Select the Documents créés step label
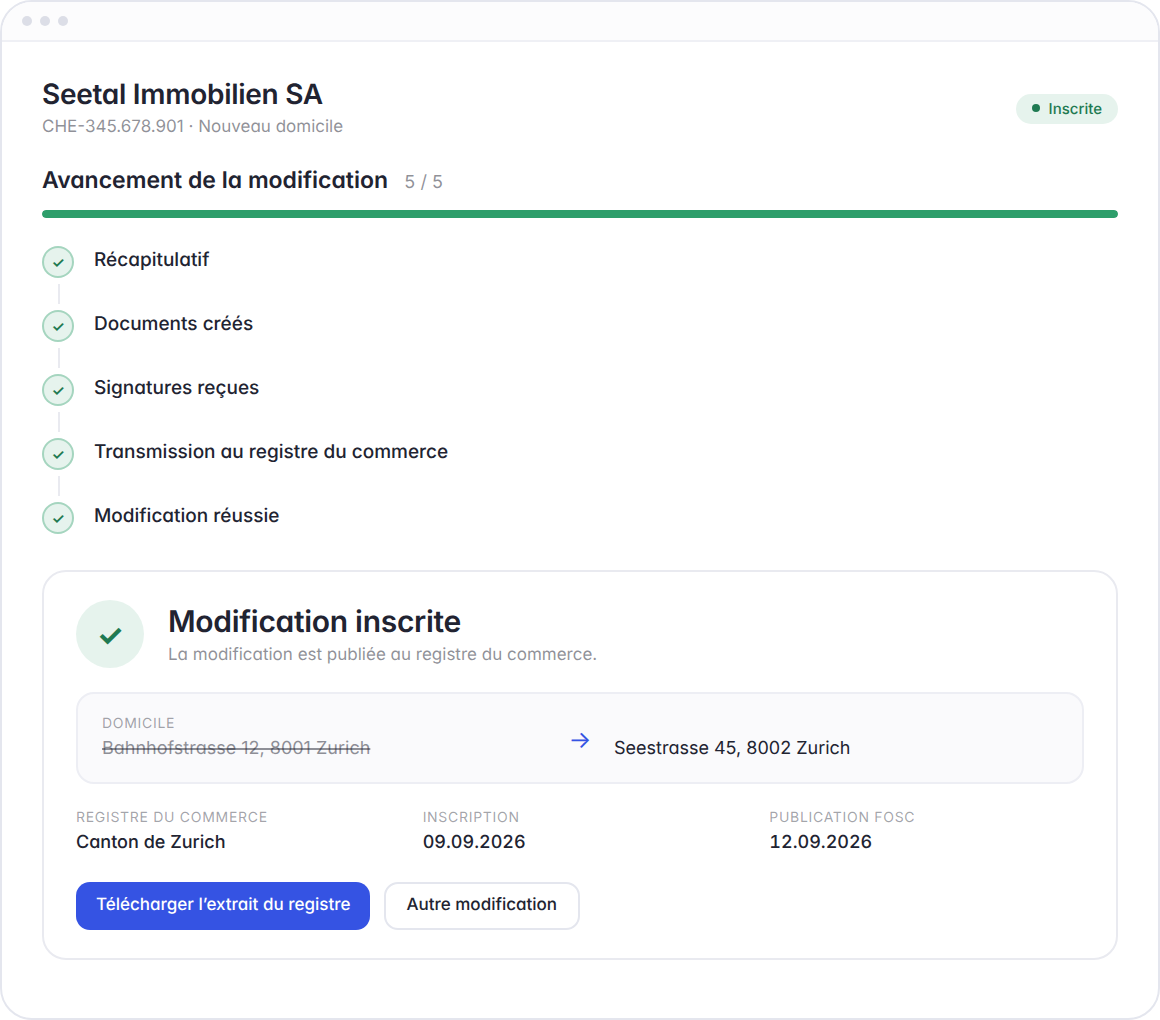 [x=173, y=323]
